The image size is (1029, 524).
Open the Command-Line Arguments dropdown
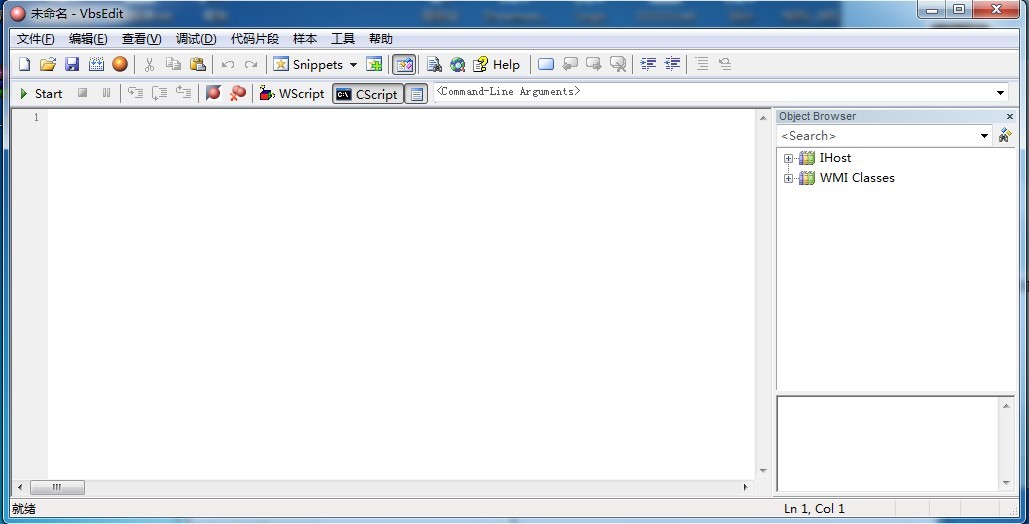[1000, 93]
